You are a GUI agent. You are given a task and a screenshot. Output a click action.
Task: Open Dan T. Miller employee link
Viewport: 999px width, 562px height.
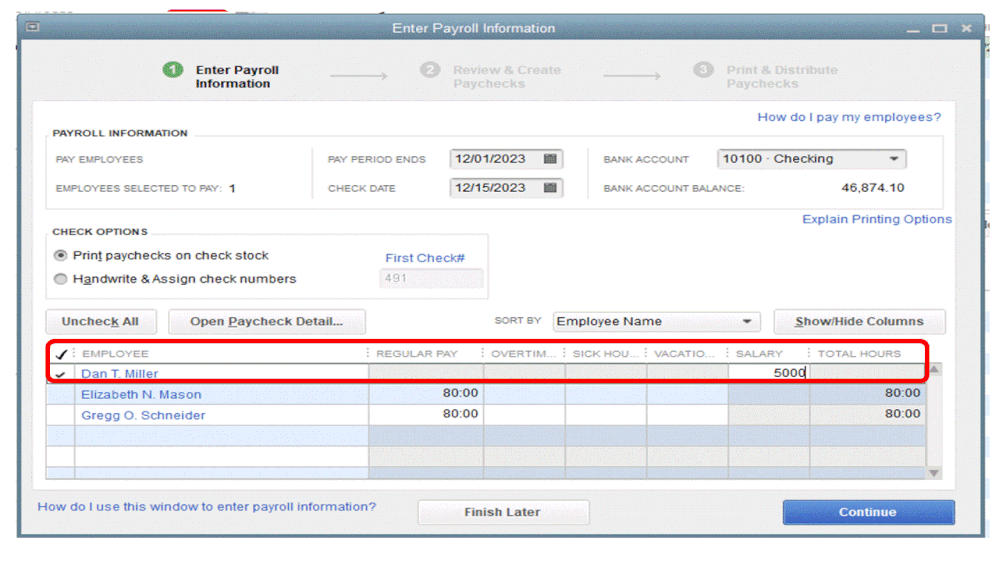pos(120,374)
